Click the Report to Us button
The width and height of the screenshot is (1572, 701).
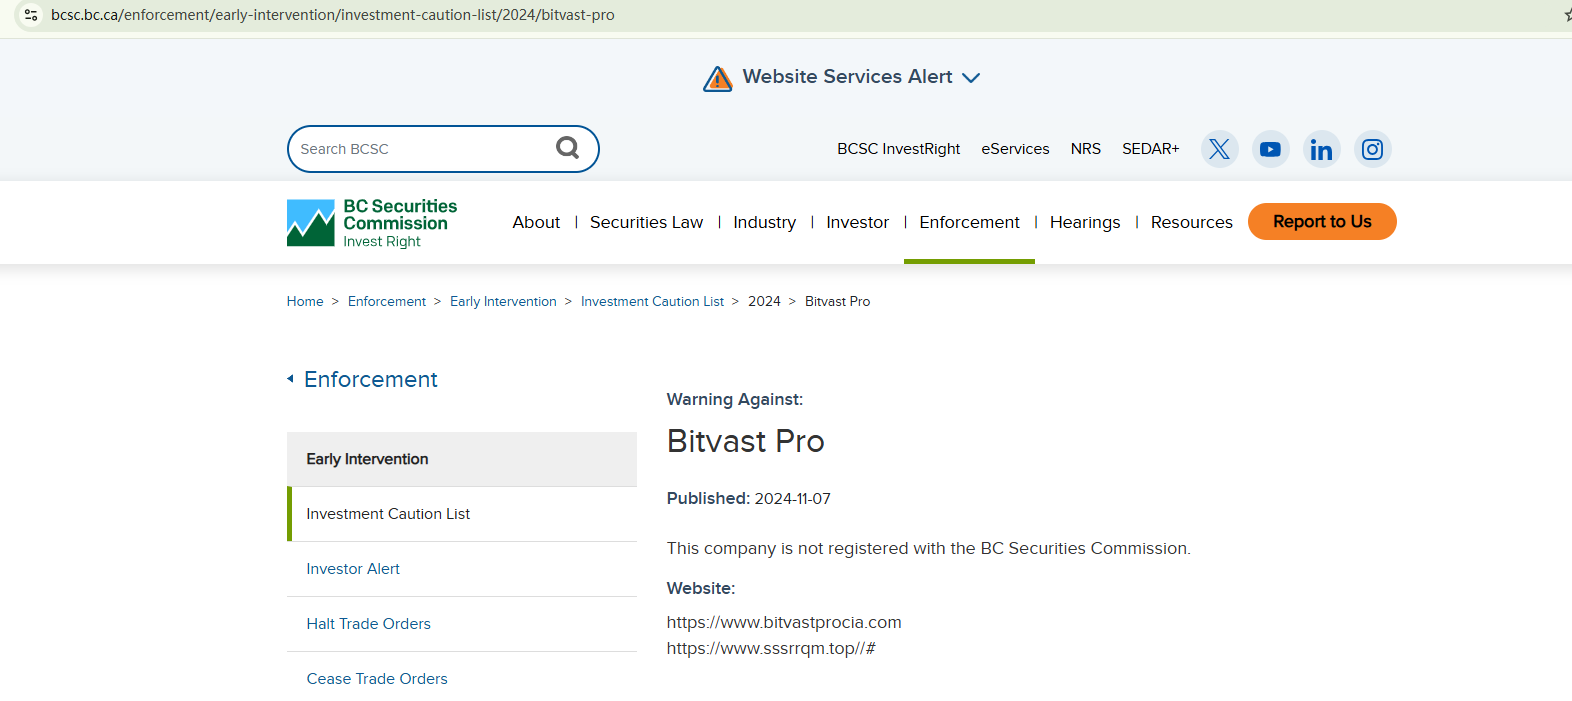[1321, 221]
